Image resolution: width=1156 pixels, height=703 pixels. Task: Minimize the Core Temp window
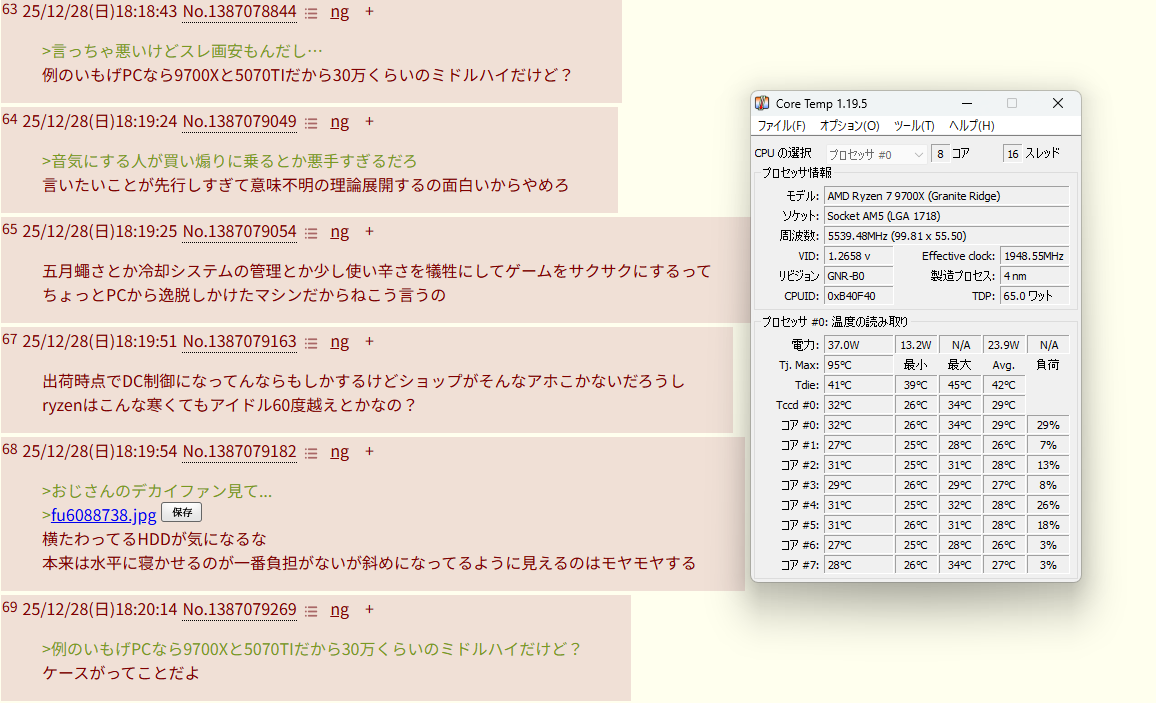click(x=966, y=103)
